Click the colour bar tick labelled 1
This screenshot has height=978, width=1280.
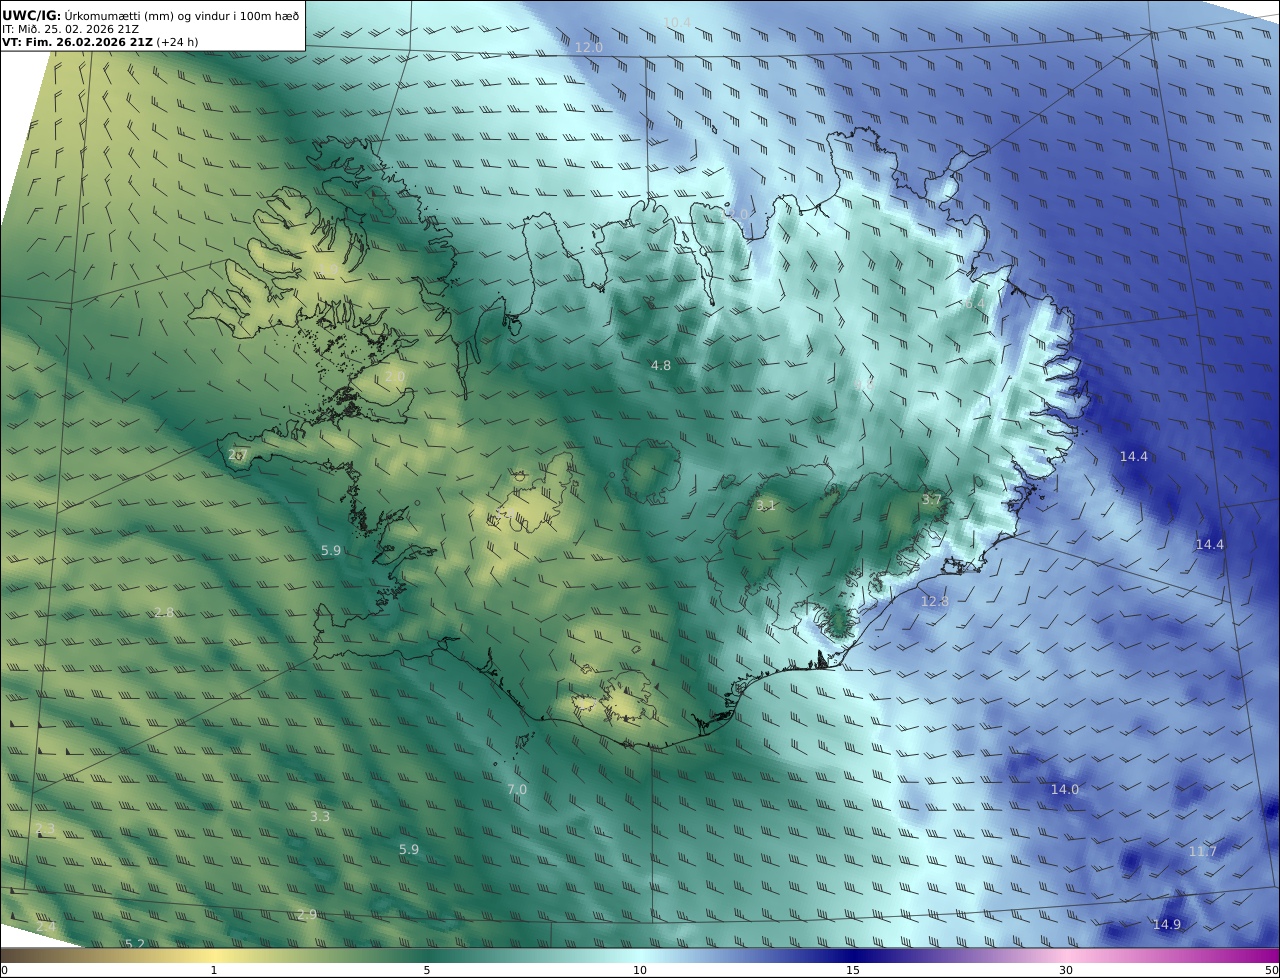[214, 970]
